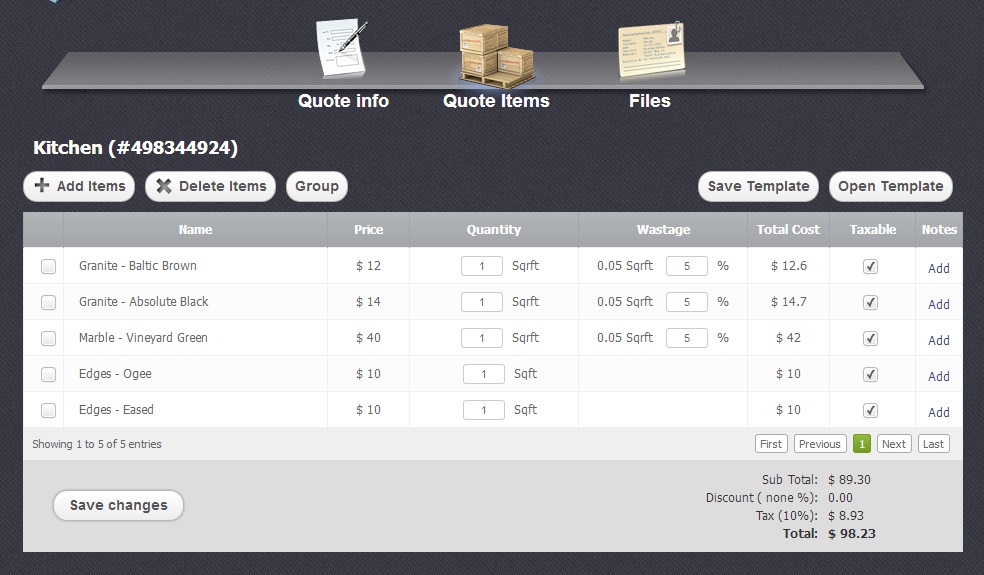984x575 pixels.
Task: Click Save Template button
Action: (758, 186)
